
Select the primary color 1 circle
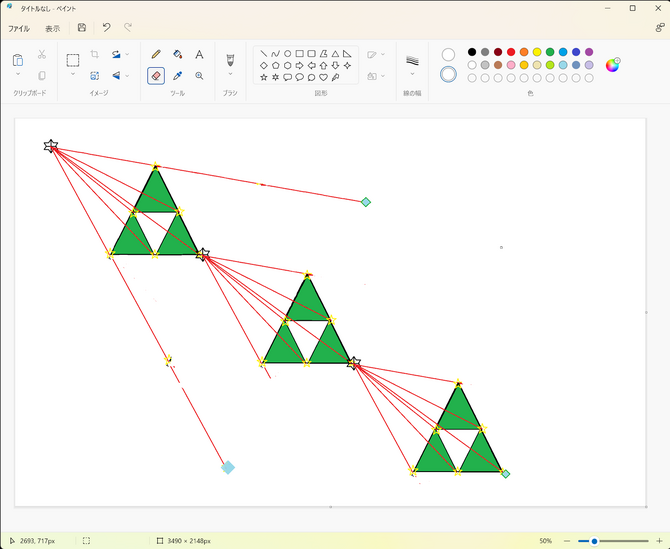click(x=448, y=54)
